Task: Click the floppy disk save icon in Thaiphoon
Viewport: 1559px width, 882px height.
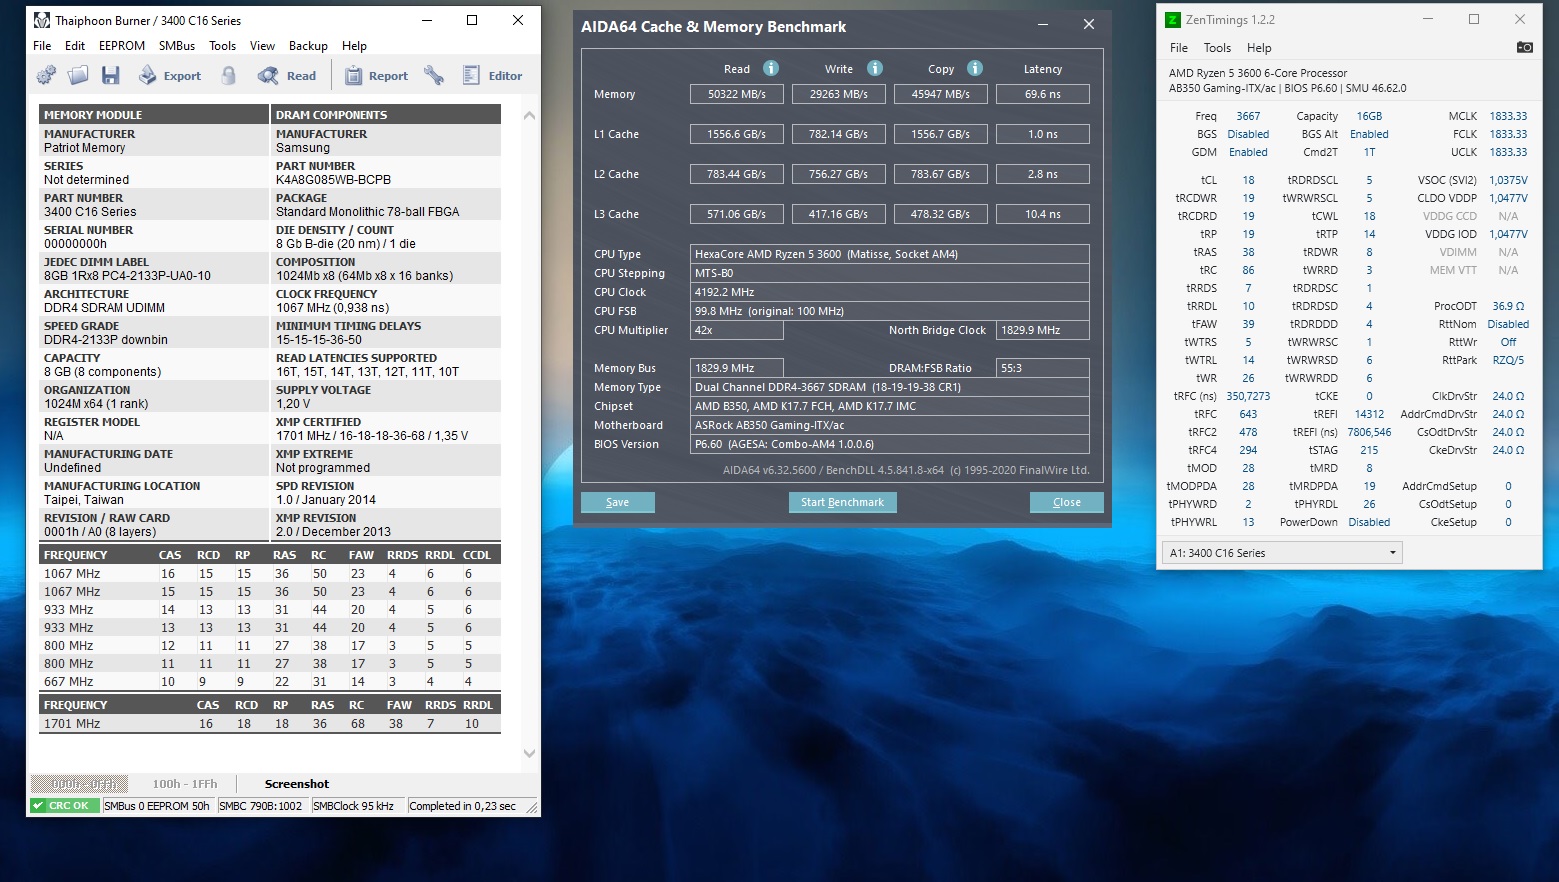Action: coord(111,75)
